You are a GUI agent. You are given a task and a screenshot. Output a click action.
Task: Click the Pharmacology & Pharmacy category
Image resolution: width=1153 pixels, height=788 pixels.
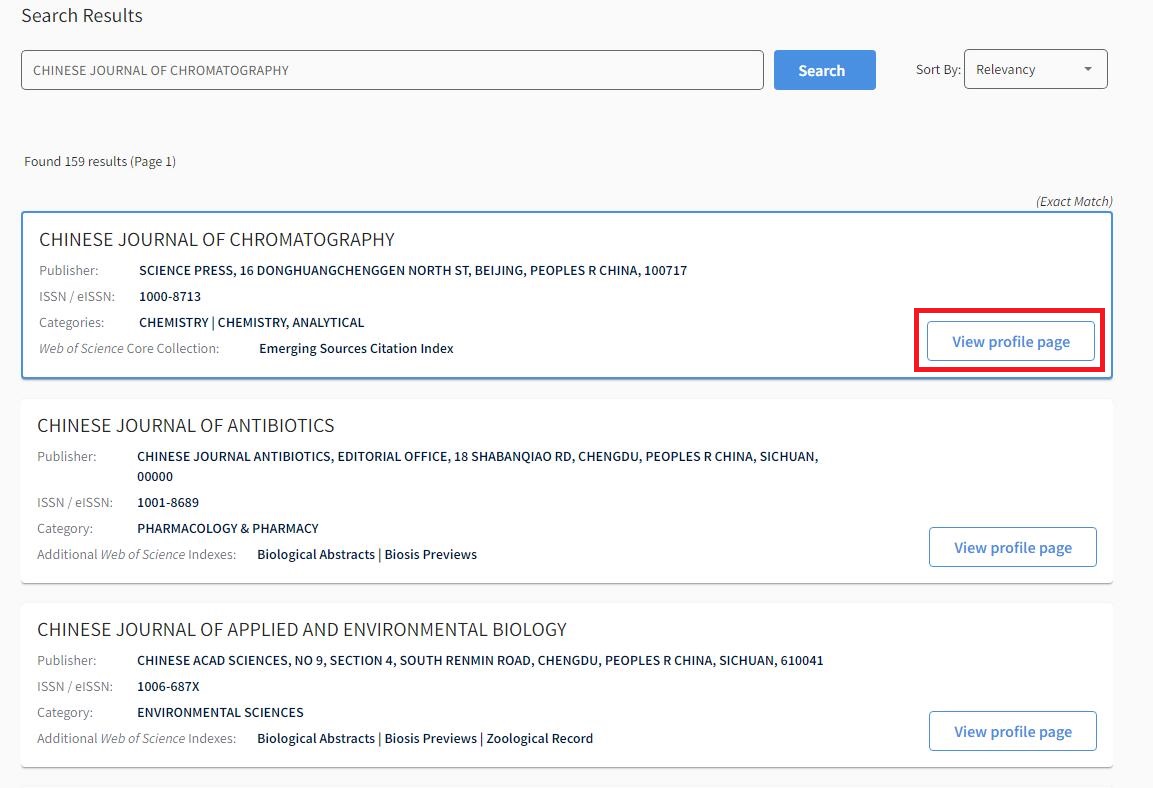(x=228, y=529)
